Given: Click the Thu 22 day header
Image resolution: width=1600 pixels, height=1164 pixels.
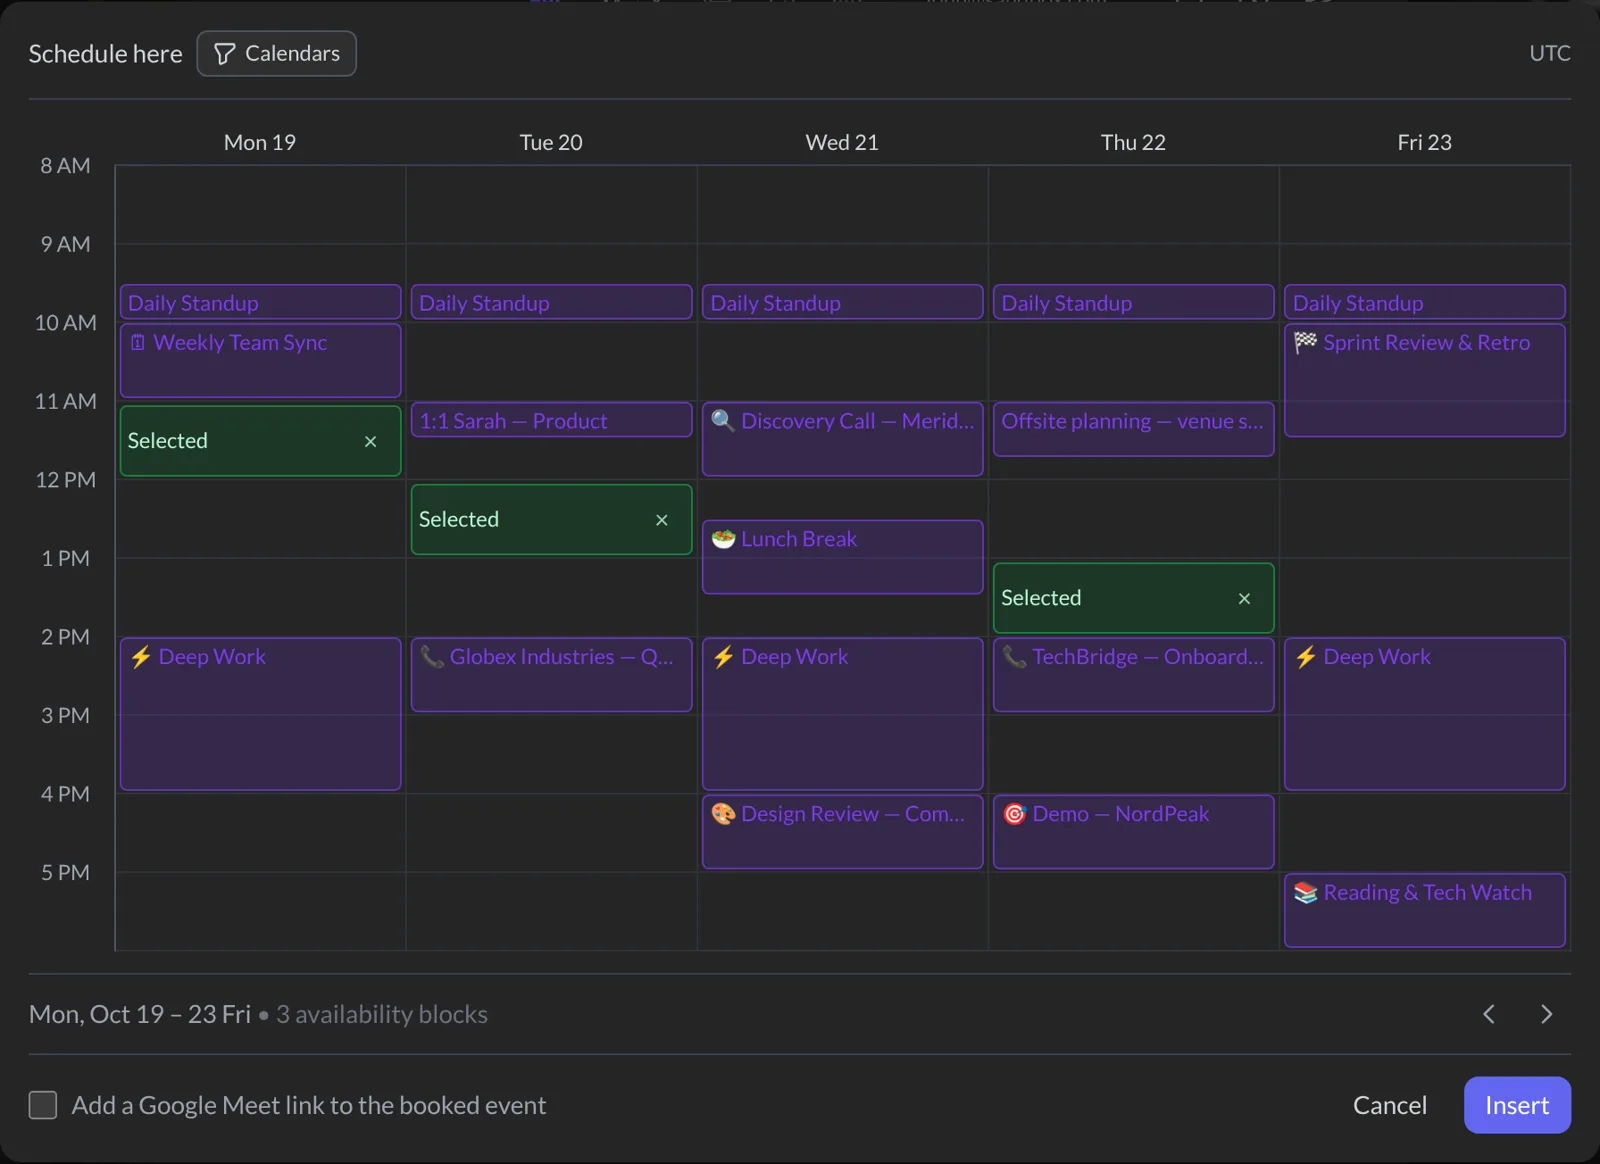Looking at the screenshot, I should 1133,142.
